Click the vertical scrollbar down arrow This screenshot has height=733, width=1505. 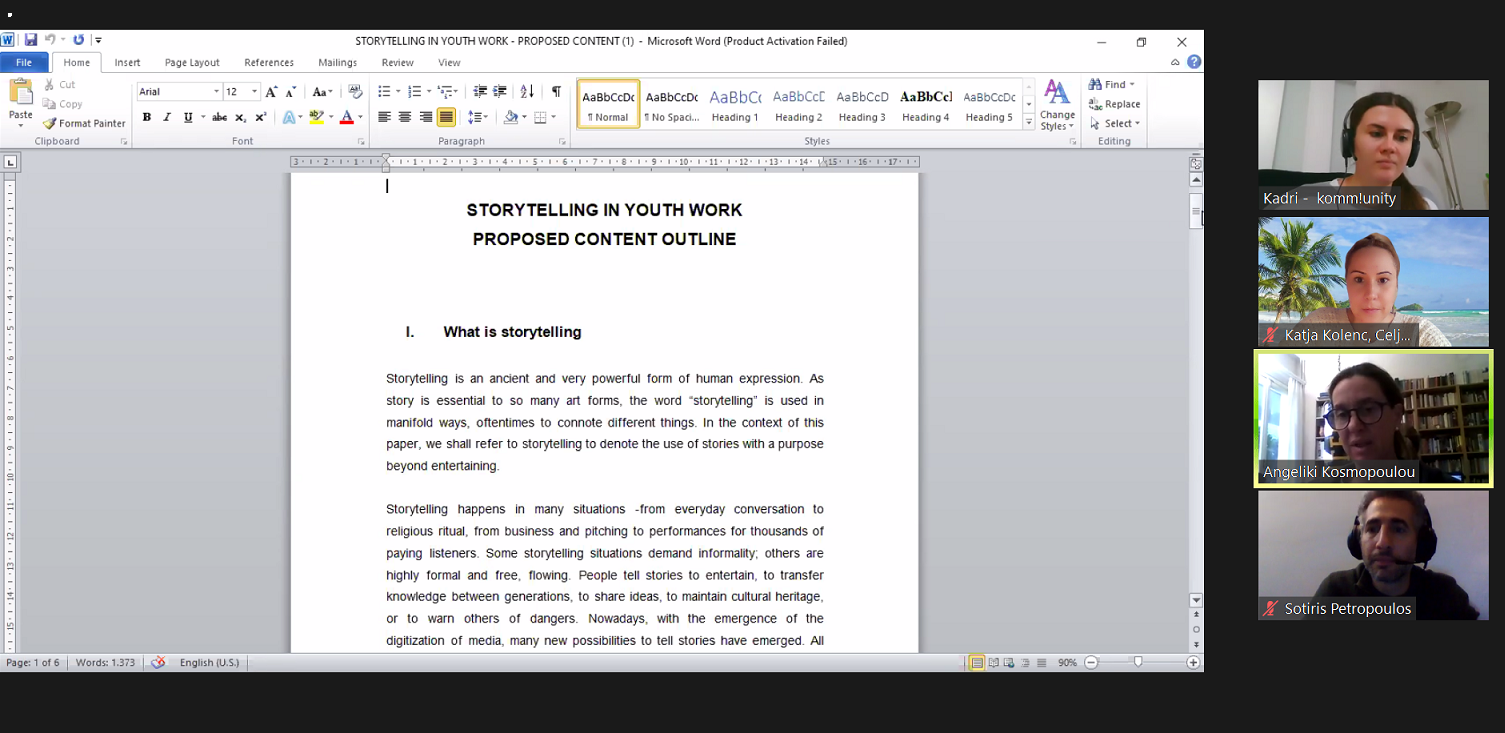tap(1196, 600)
